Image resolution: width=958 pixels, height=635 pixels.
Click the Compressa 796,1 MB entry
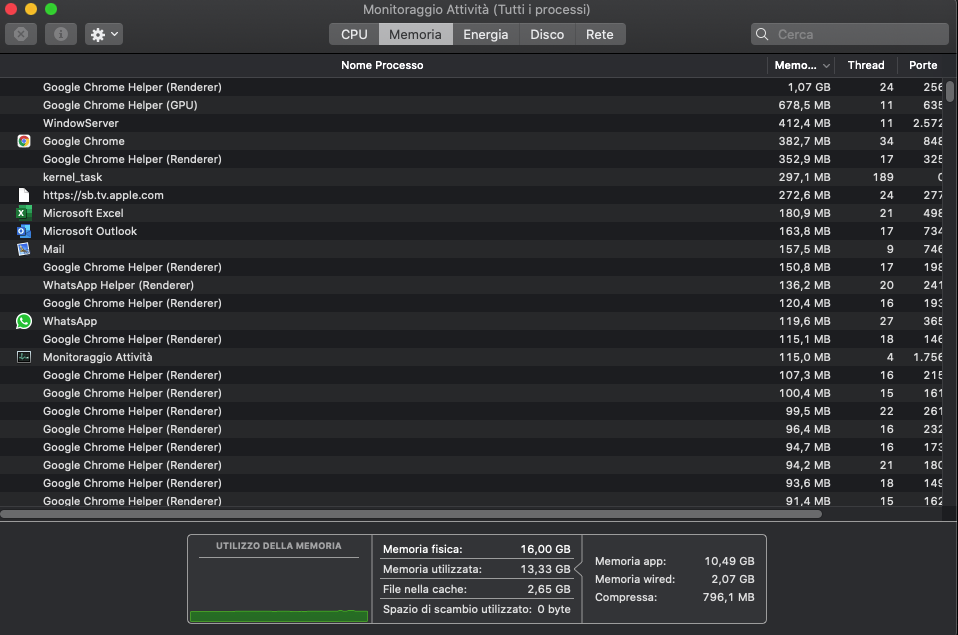pos(675,597)
